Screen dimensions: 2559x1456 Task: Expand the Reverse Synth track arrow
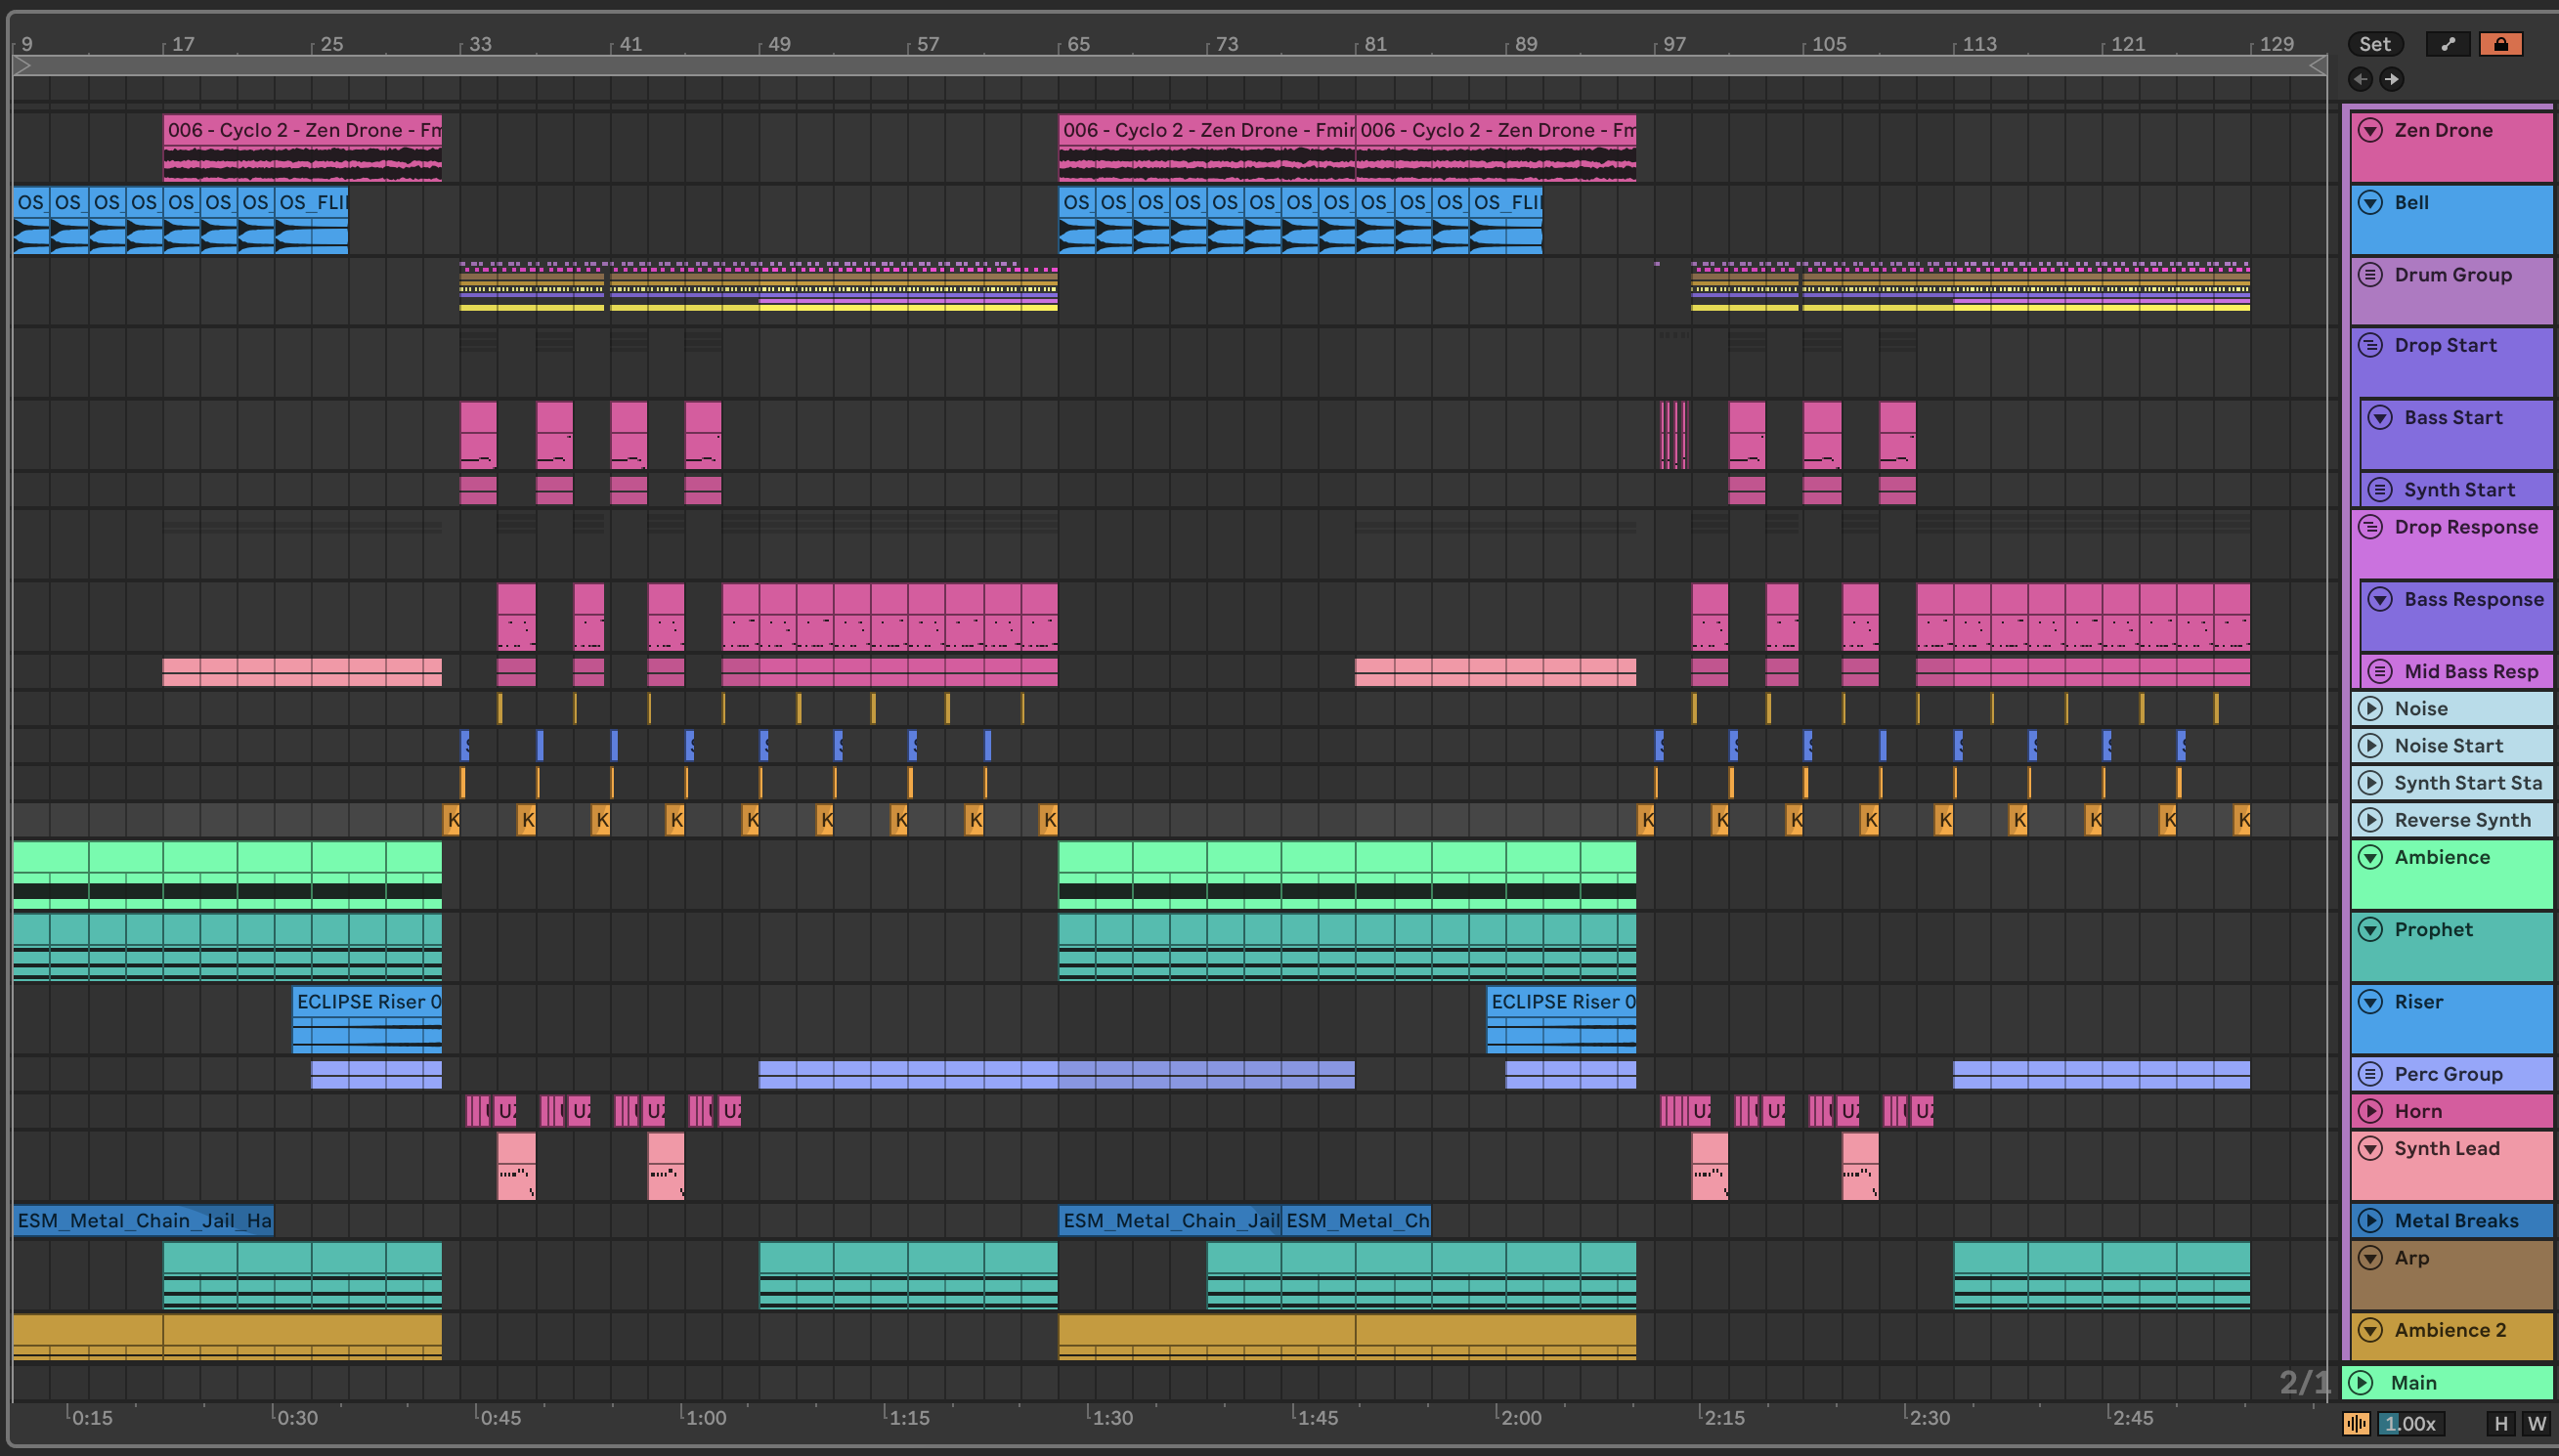click(2370, 820)
